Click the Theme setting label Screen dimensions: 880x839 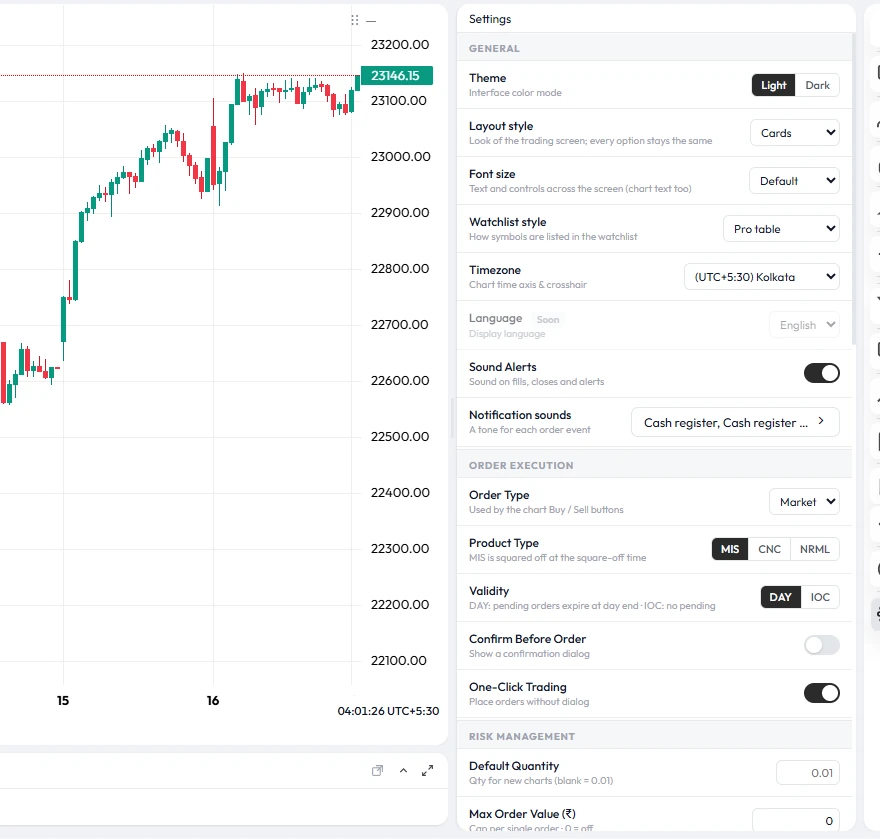(488, 78)
